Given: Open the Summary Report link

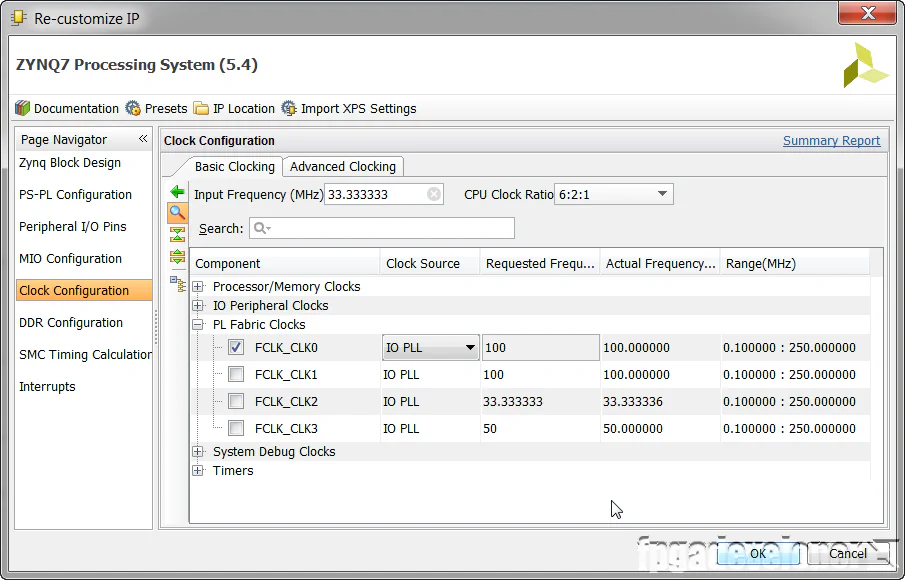Looking at the screenshot, I should click(x=831, y=140).
